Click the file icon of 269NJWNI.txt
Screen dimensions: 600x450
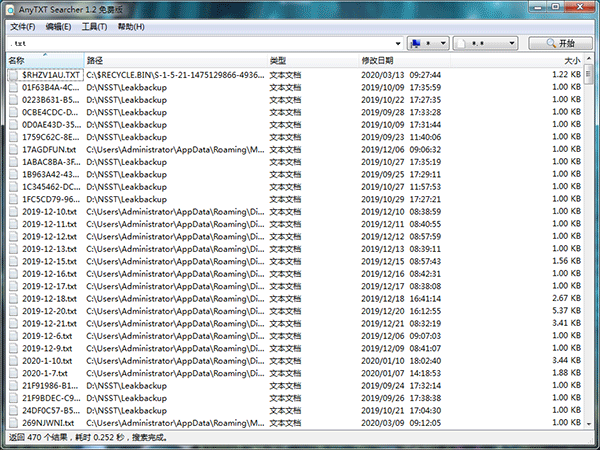13,423
